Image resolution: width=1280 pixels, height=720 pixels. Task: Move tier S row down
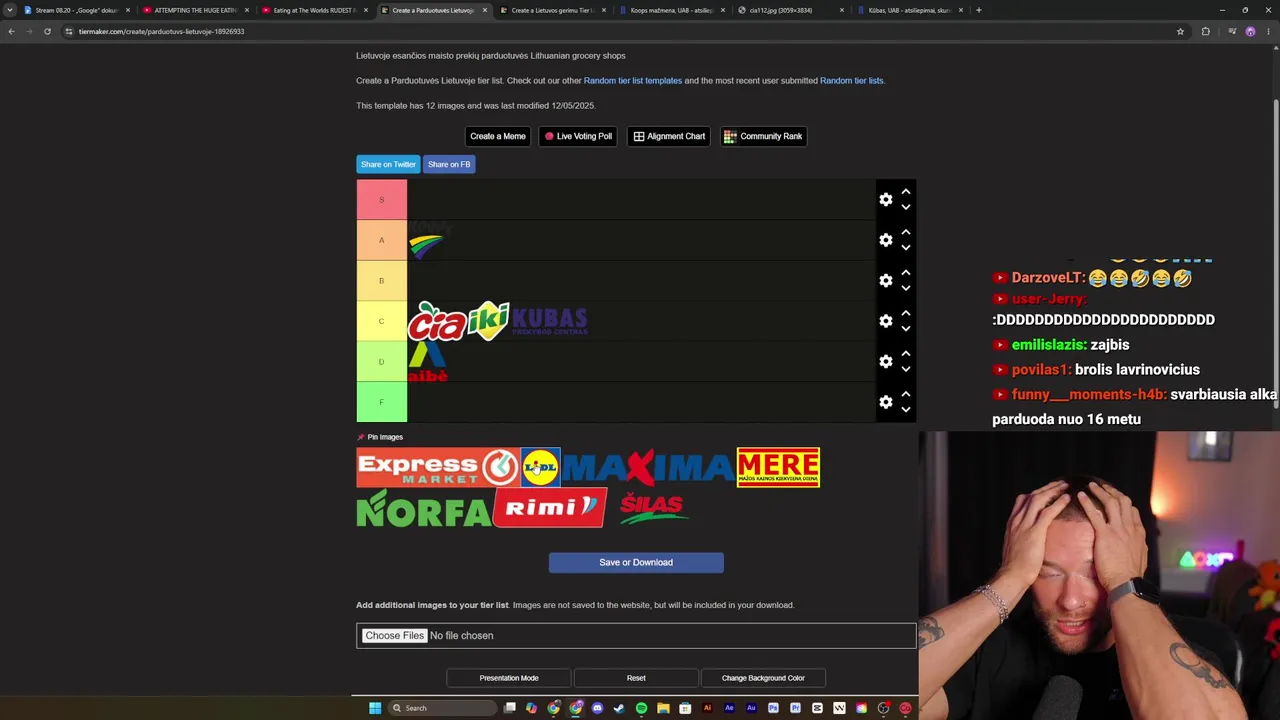point(906,207)
